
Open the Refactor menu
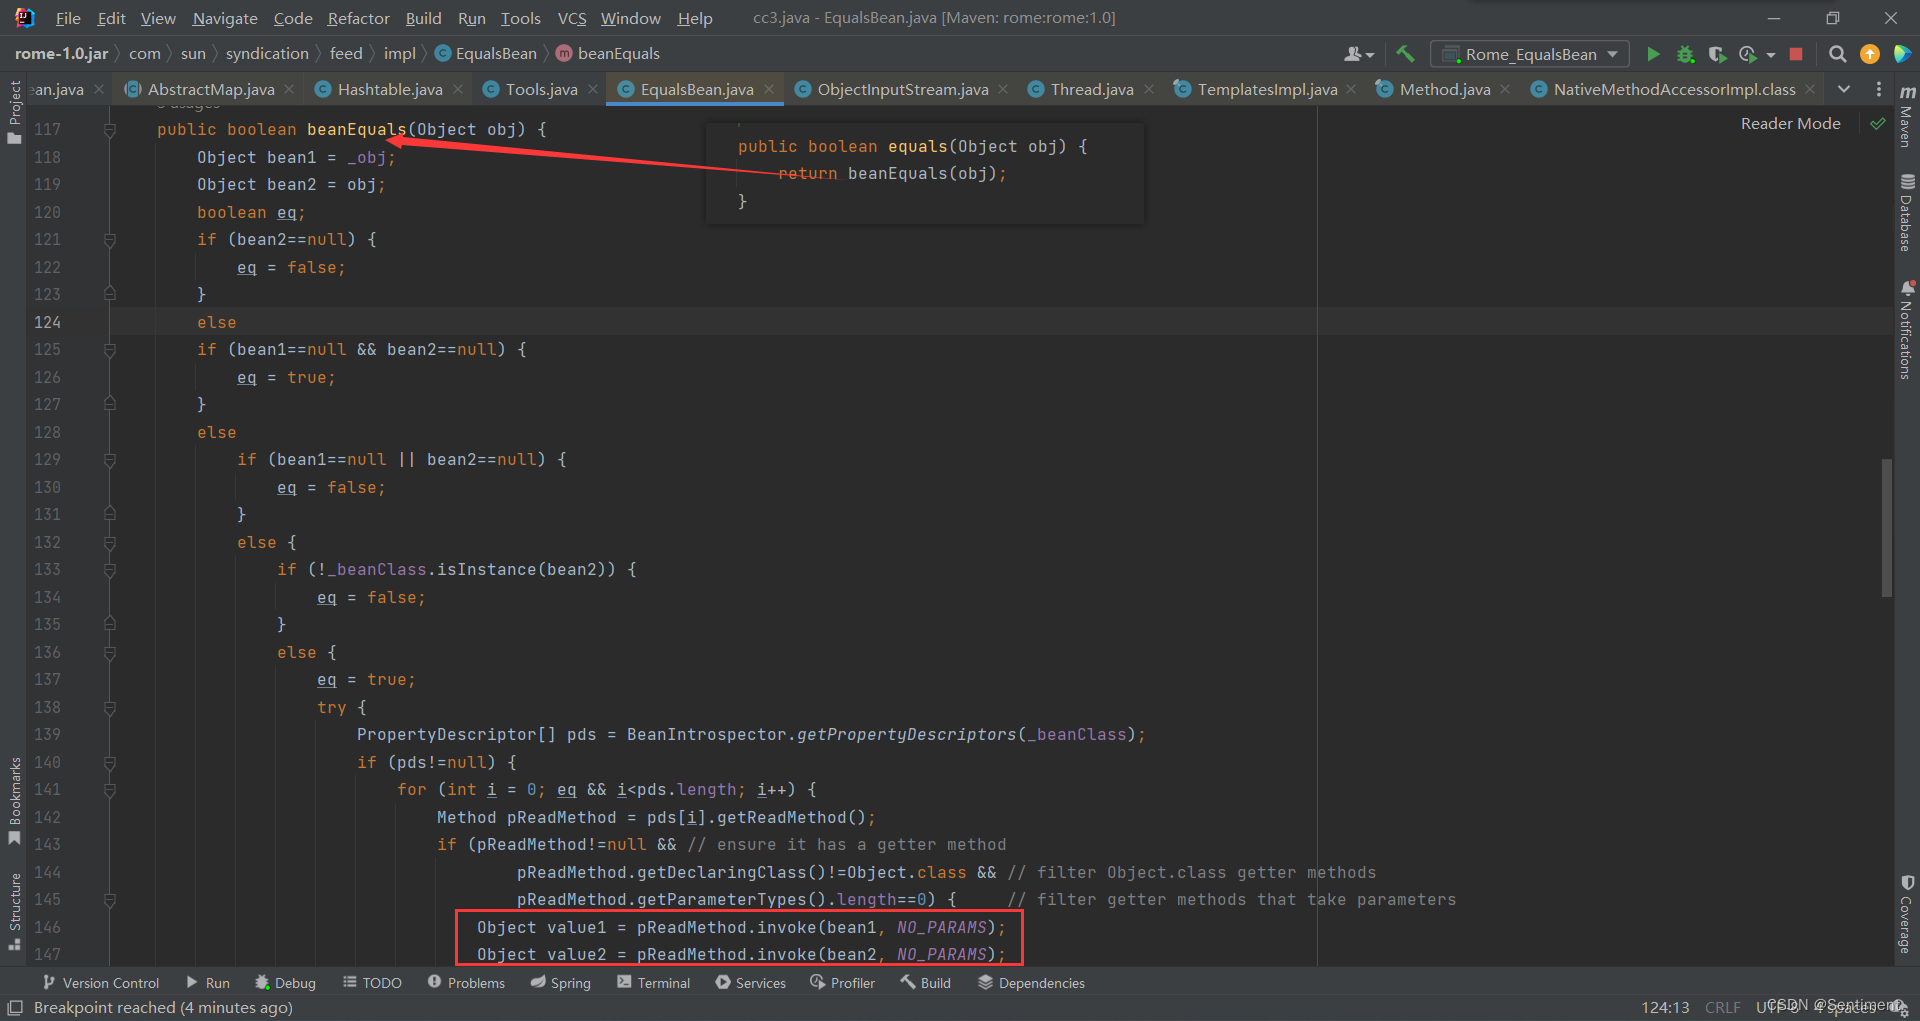[358, 18]
